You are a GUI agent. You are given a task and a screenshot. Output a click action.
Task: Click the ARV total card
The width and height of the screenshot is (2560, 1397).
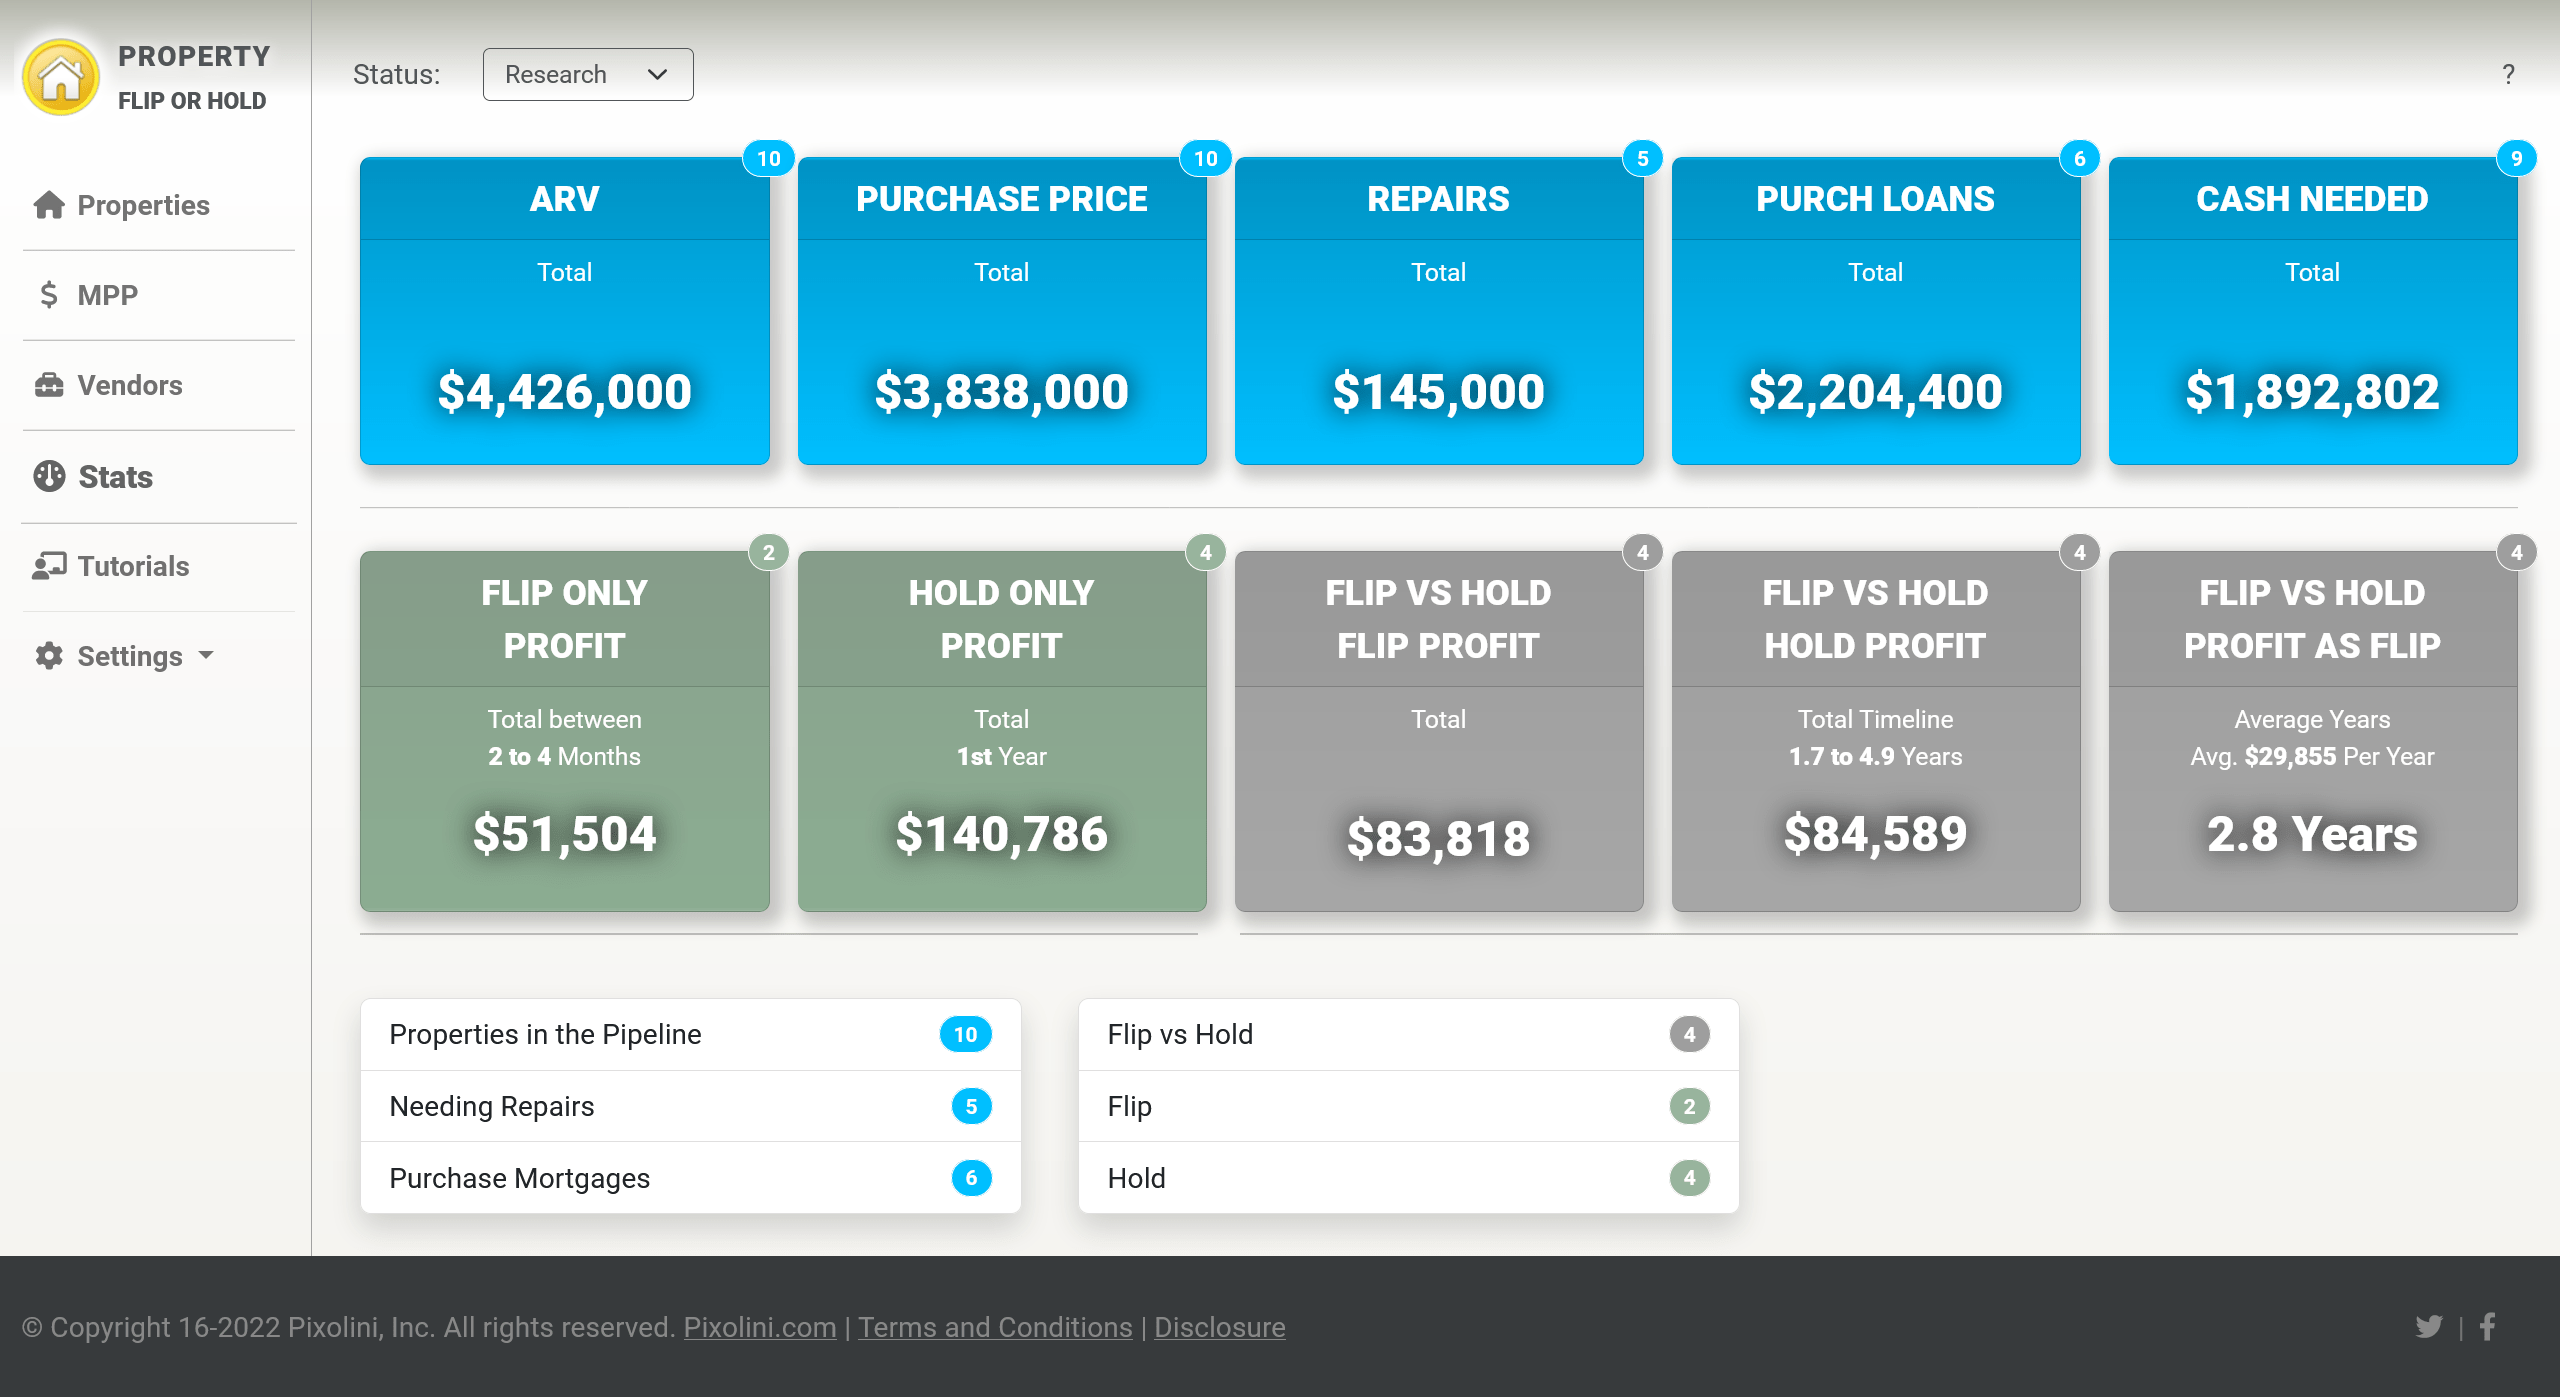coord(564,310)
